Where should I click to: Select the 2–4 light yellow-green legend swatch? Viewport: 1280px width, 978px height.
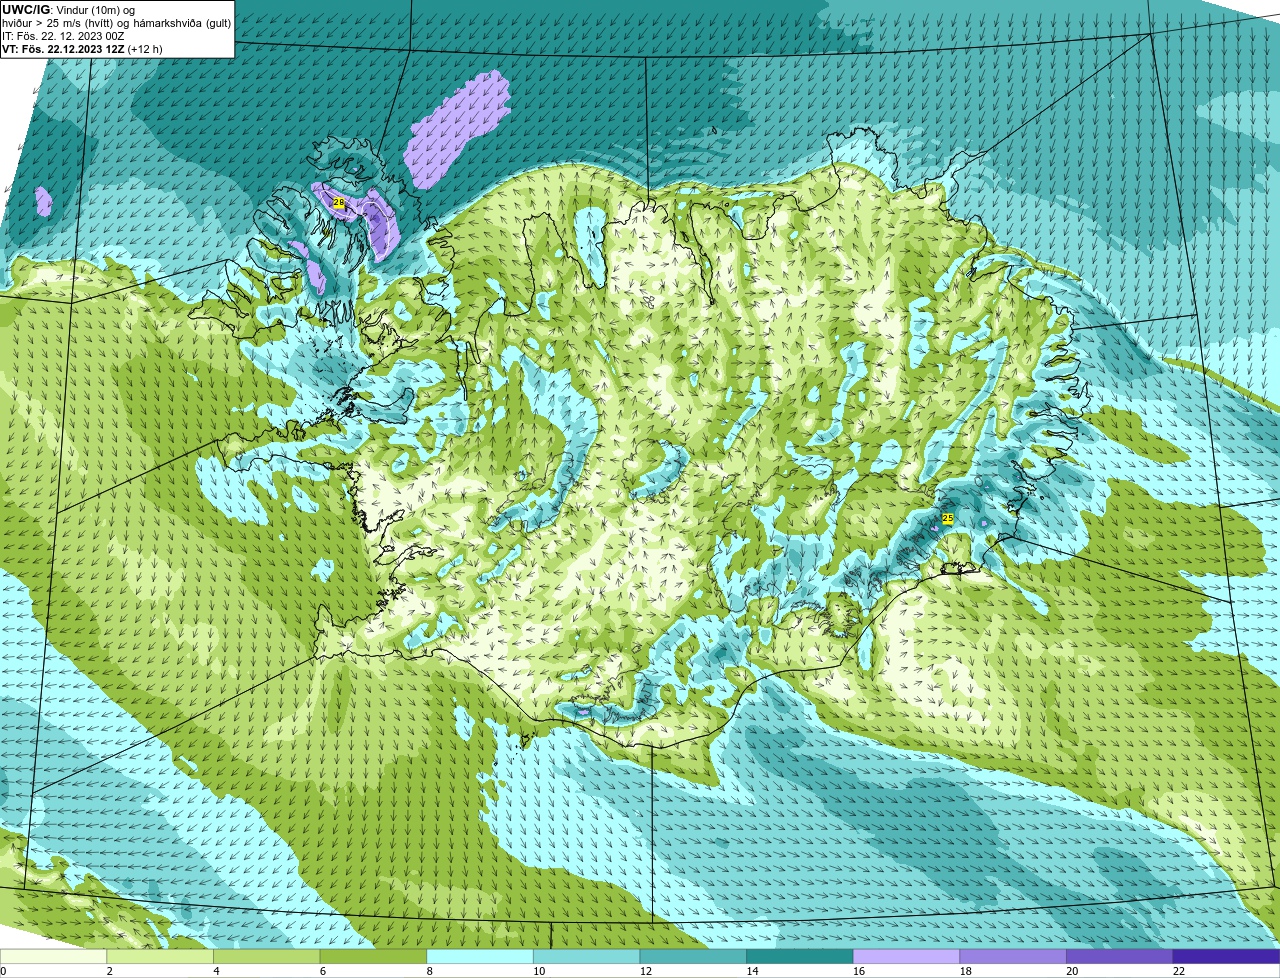(161, 956)
